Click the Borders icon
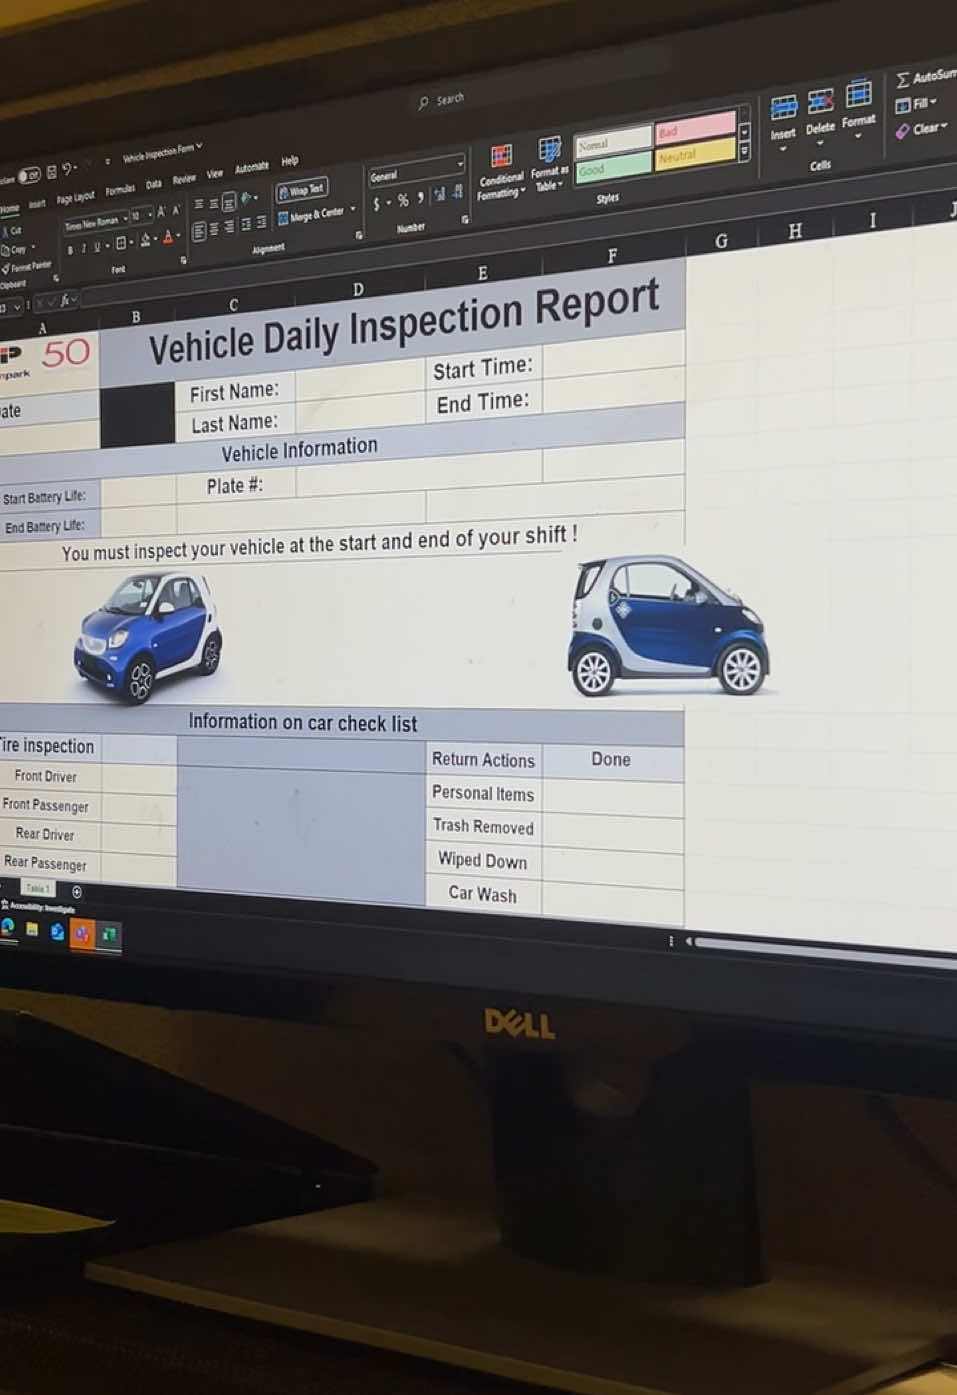Screen dimensions: 957x1395 click(121, 243)
